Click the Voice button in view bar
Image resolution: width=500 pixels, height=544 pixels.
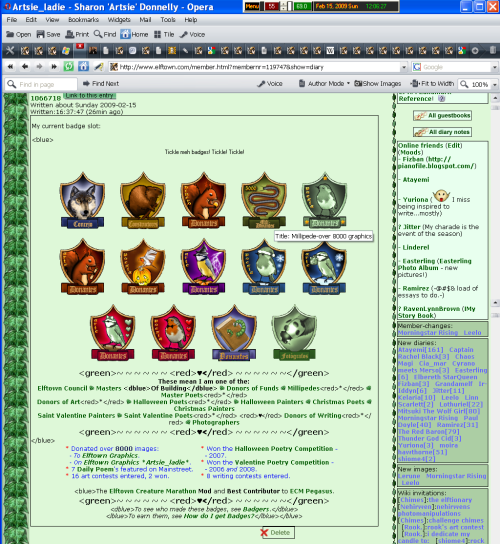pyautogui.click(x=270, y=84)
